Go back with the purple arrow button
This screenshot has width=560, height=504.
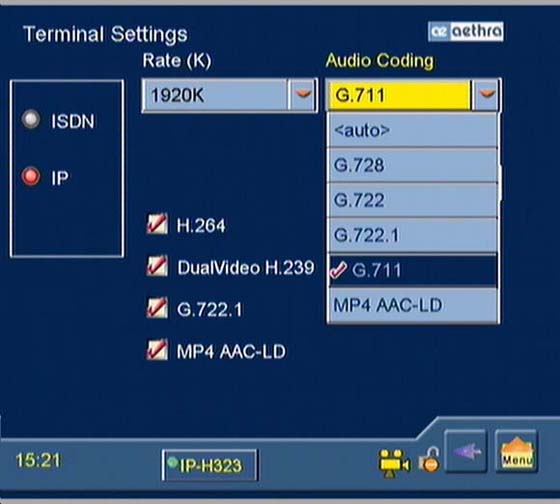pos(466,451)
